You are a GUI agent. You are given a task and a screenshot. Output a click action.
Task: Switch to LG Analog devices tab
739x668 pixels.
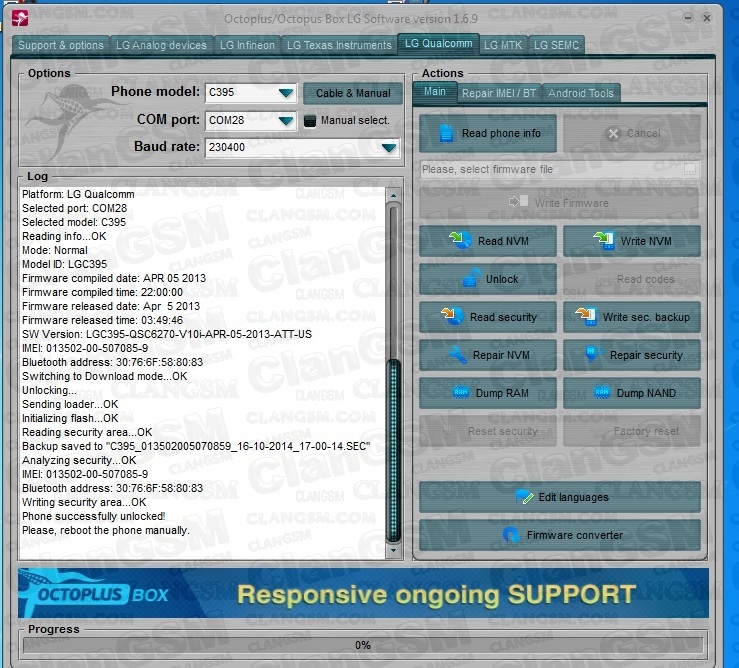[161, 45]
